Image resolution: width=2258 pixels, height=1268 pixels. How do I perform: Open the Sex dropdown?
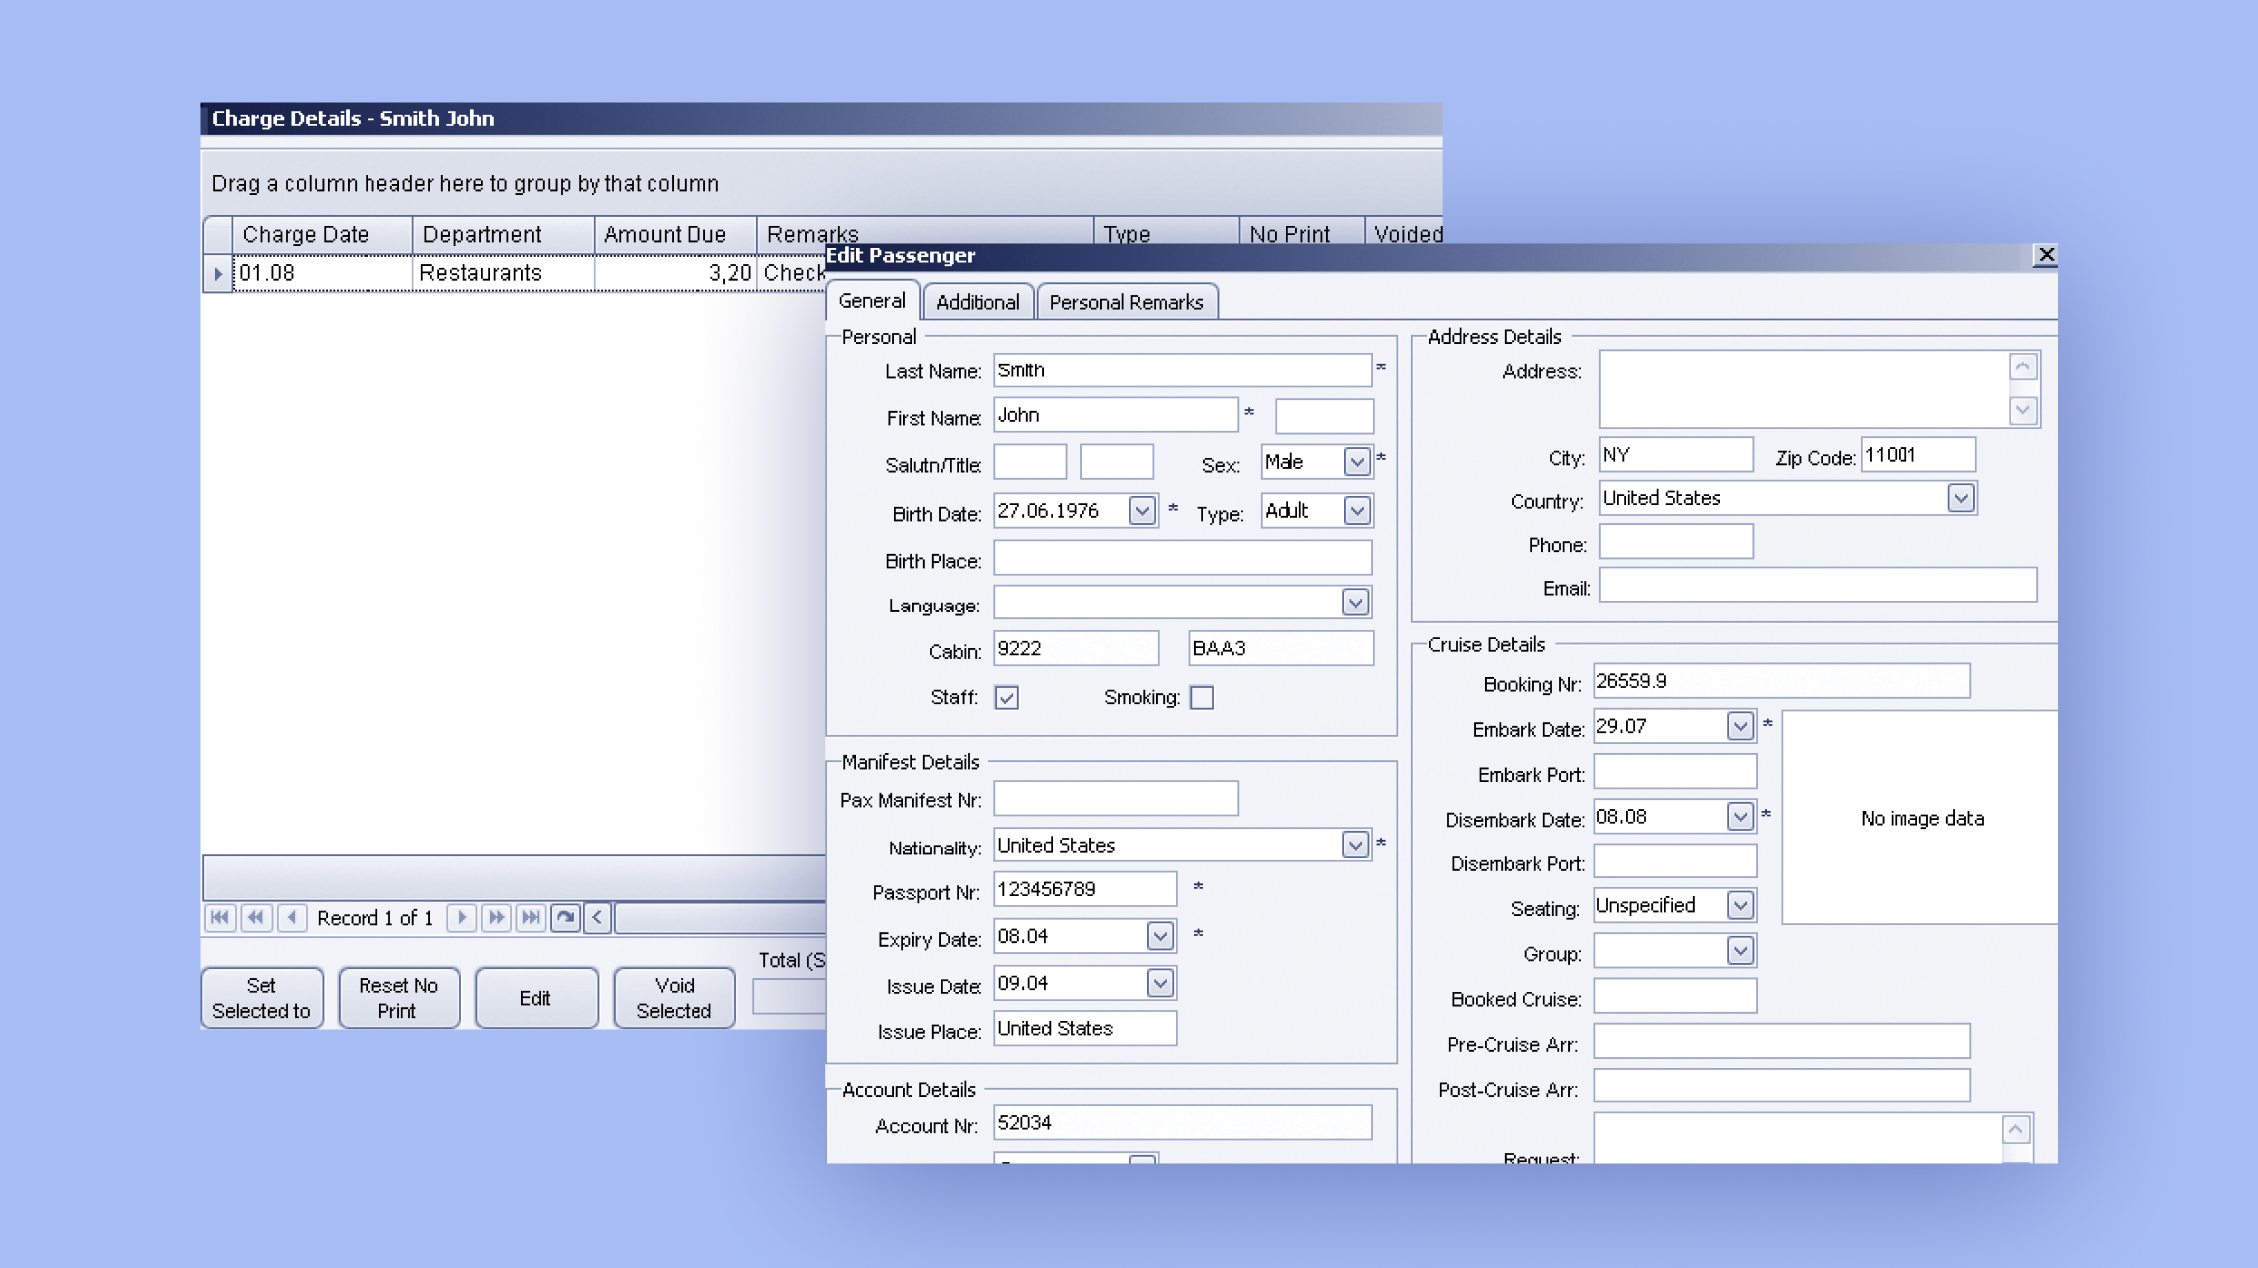(x=1356, y=462)
